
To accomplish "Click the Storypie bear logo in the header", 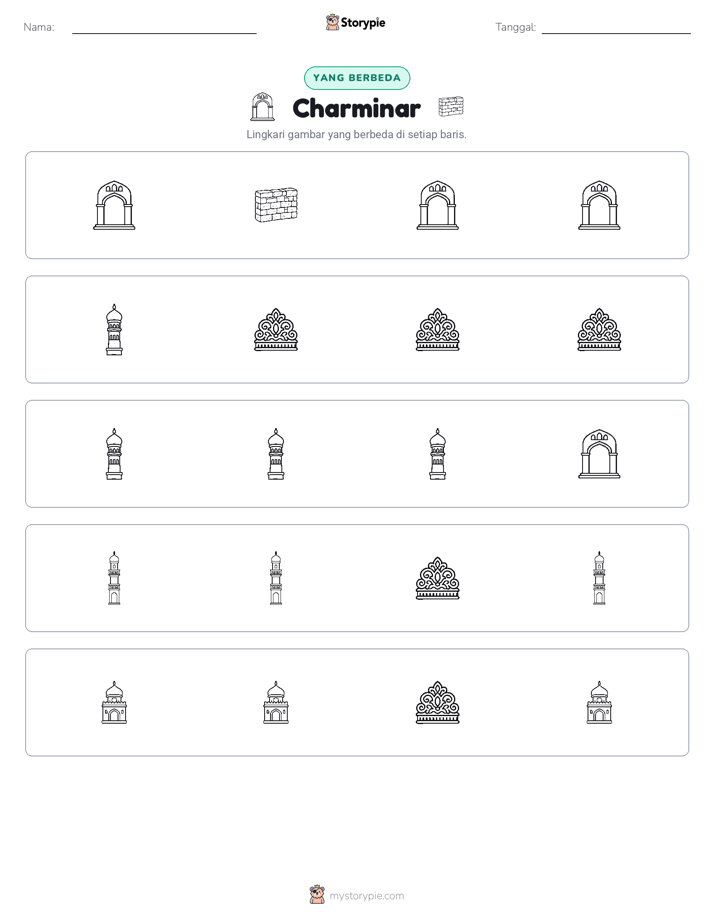I will pos(332,22).
